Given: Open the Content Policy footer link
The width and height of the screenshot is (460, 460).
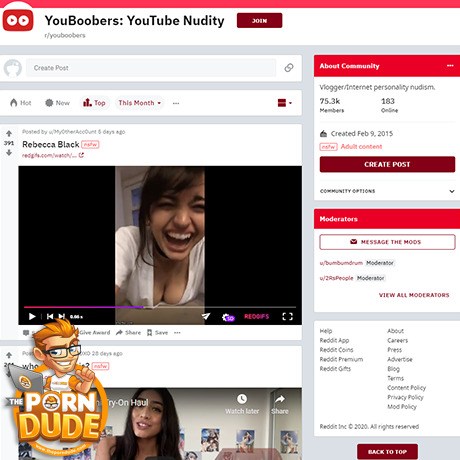Looking at the screenshot, I should click(x=407, y=388).
